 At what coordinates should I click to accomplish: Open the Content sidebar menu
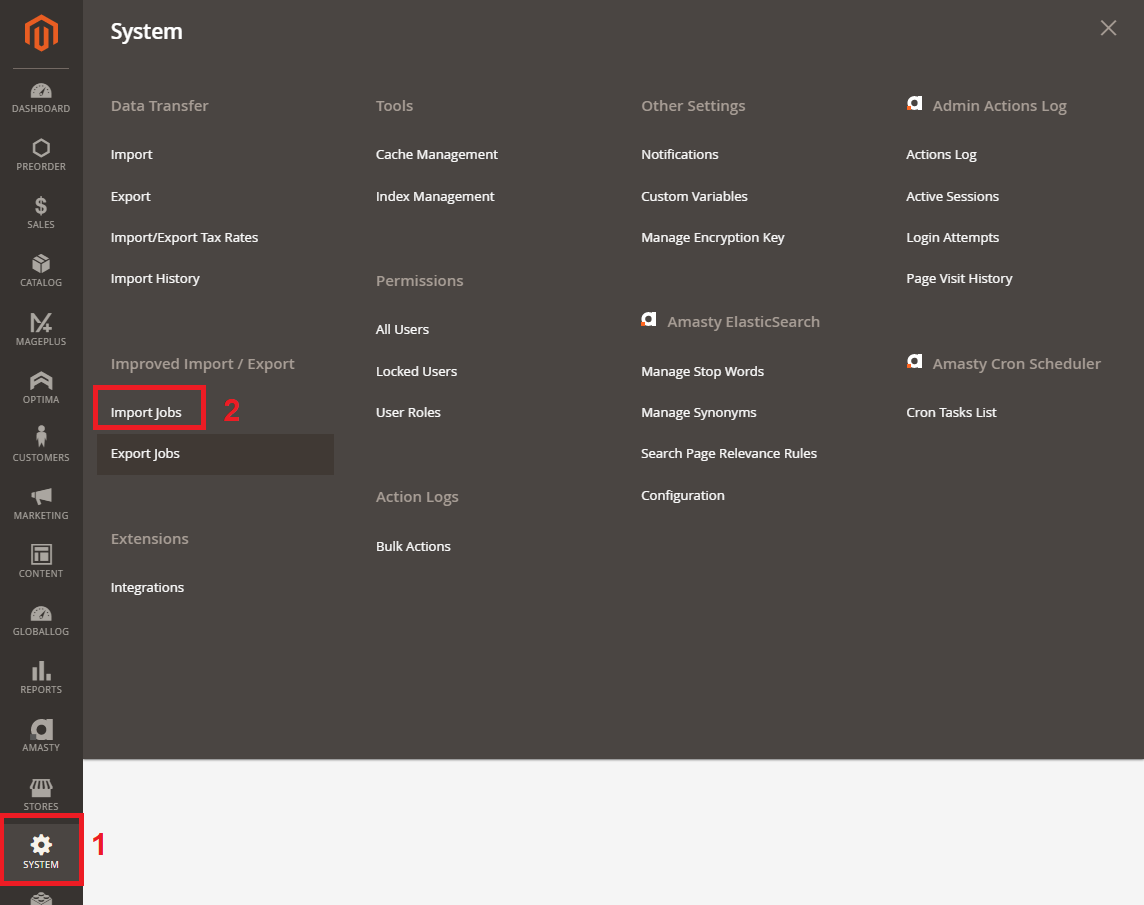[x=41, y=561]
